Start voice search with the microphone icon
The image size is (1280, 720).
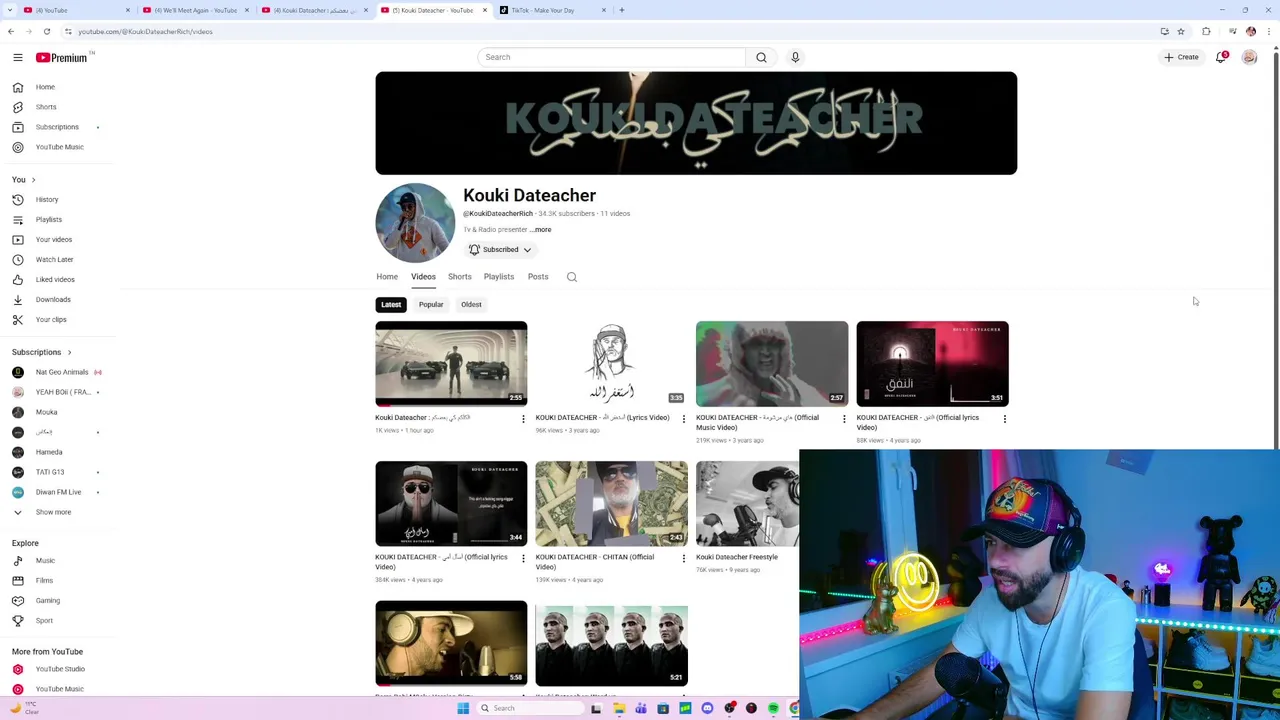(x=795, y=57)
